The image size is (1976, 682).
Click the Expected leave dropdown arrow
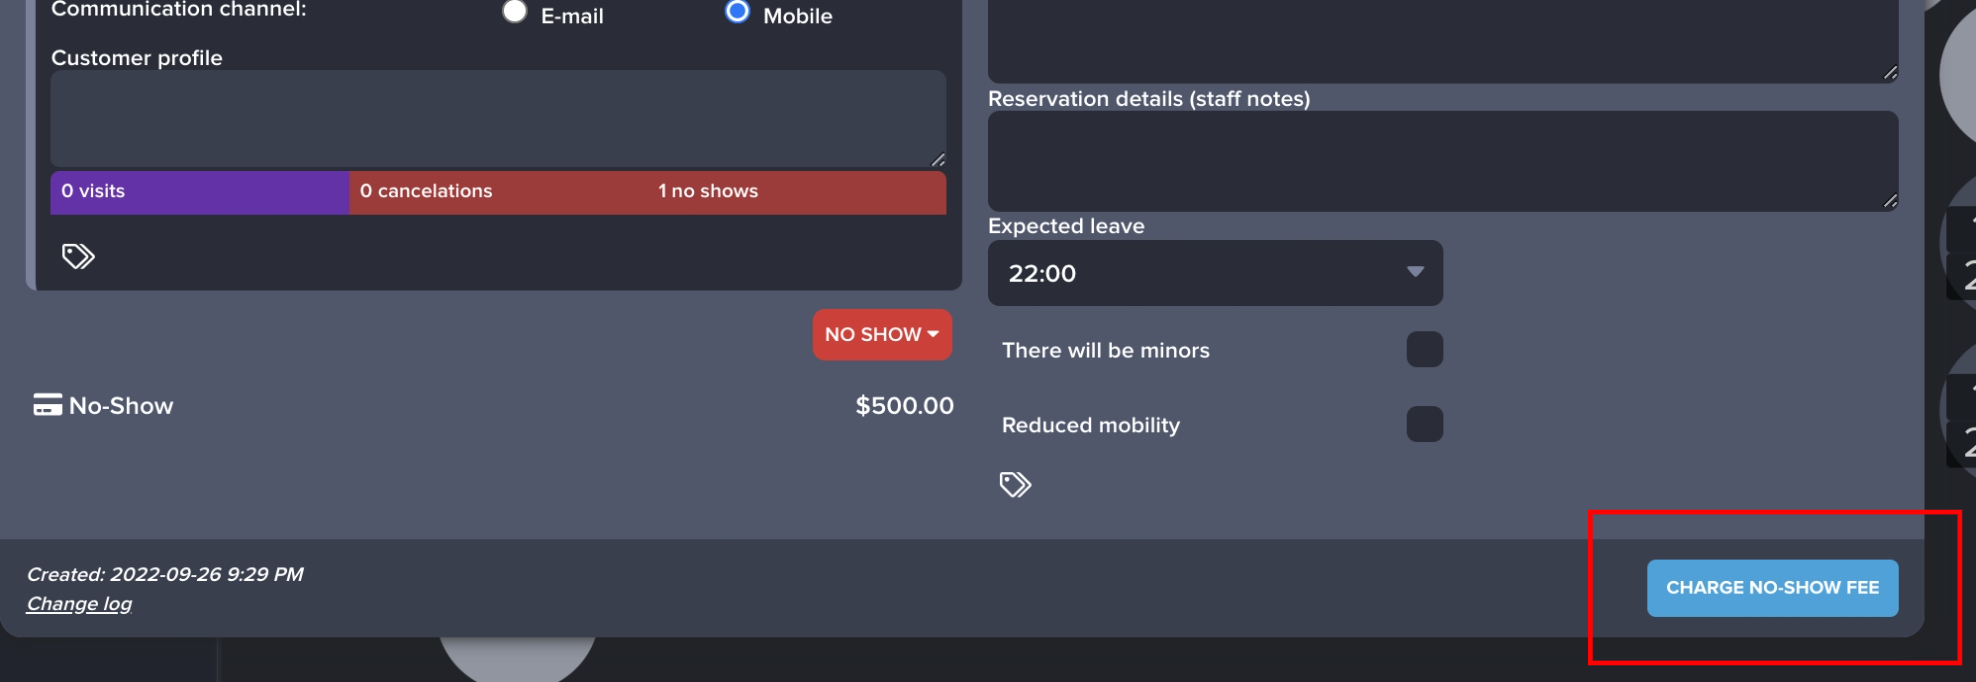(x=1415, y=272)
